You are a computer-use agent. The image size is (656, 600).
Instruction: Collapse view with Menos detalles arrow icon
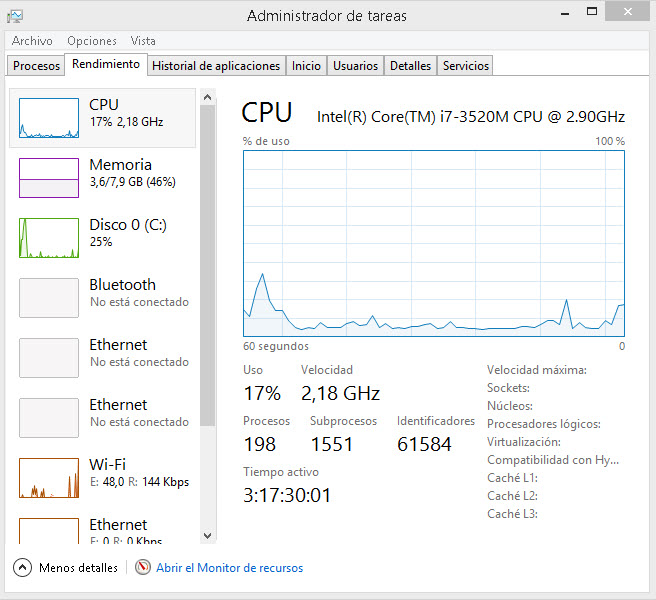point(22,568)
